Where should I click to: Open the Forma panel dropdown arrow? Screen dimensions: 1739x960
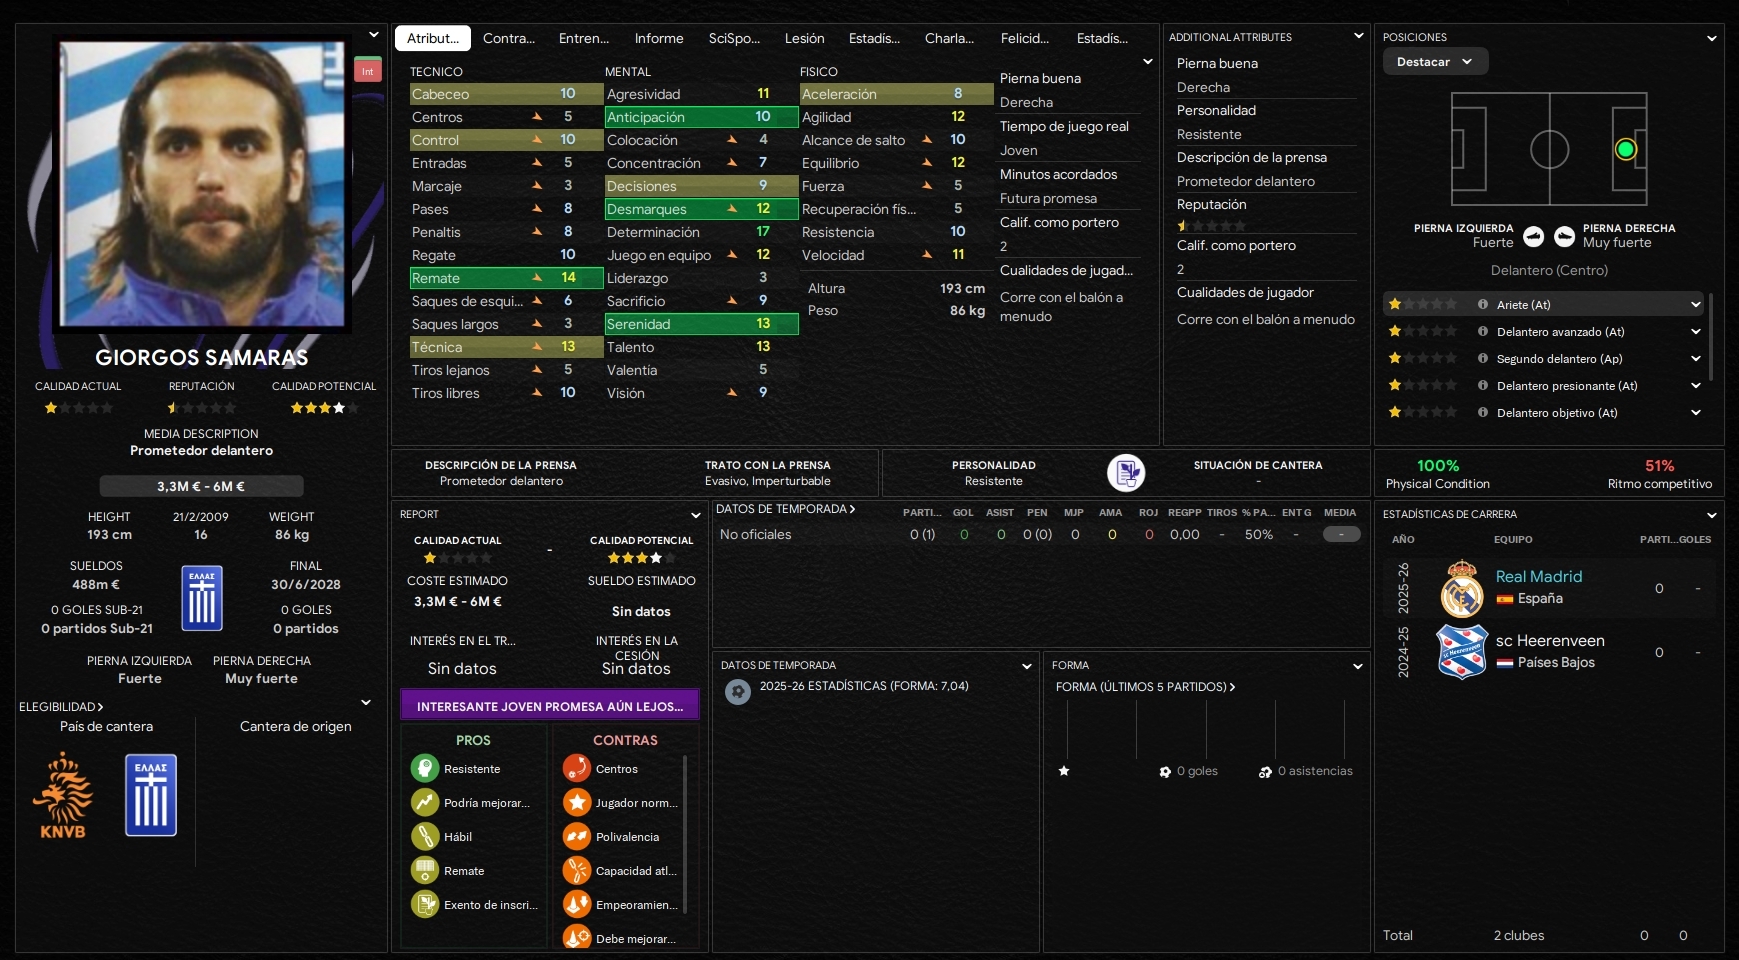1358,666
